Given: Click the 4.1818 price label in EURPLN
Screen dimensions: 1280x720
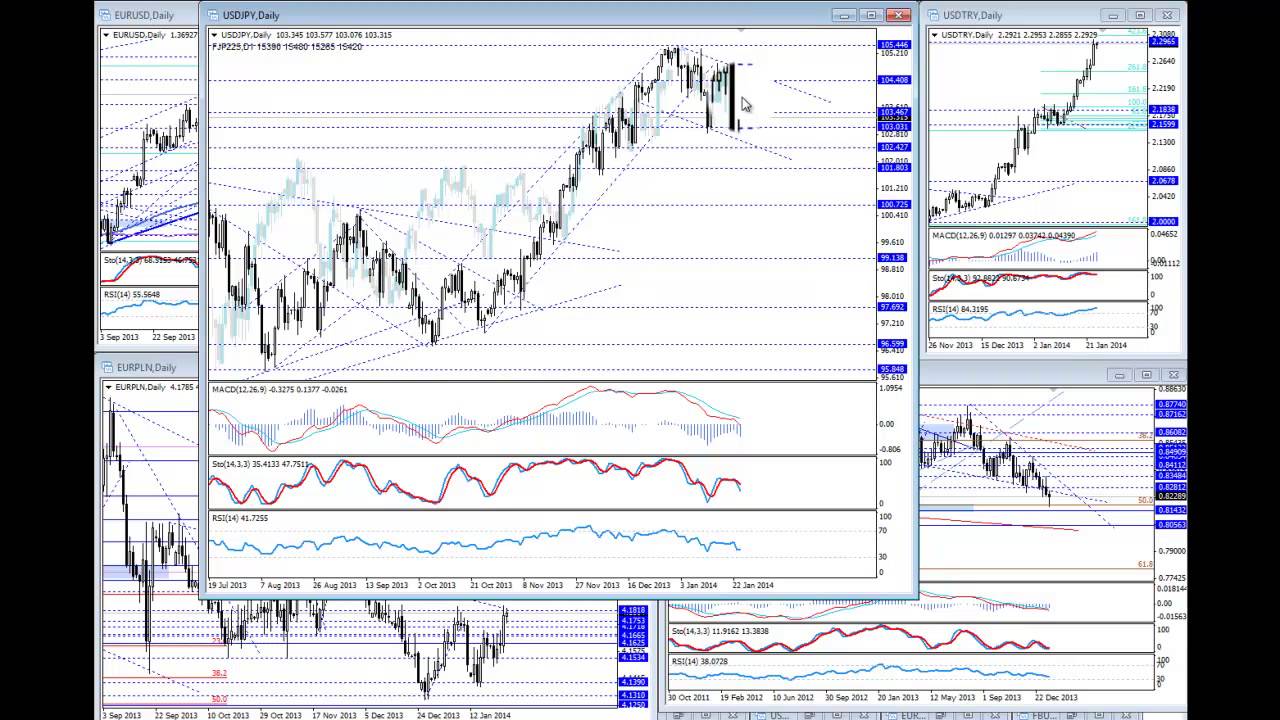Looking at the screenshot, I should point(633,610).
